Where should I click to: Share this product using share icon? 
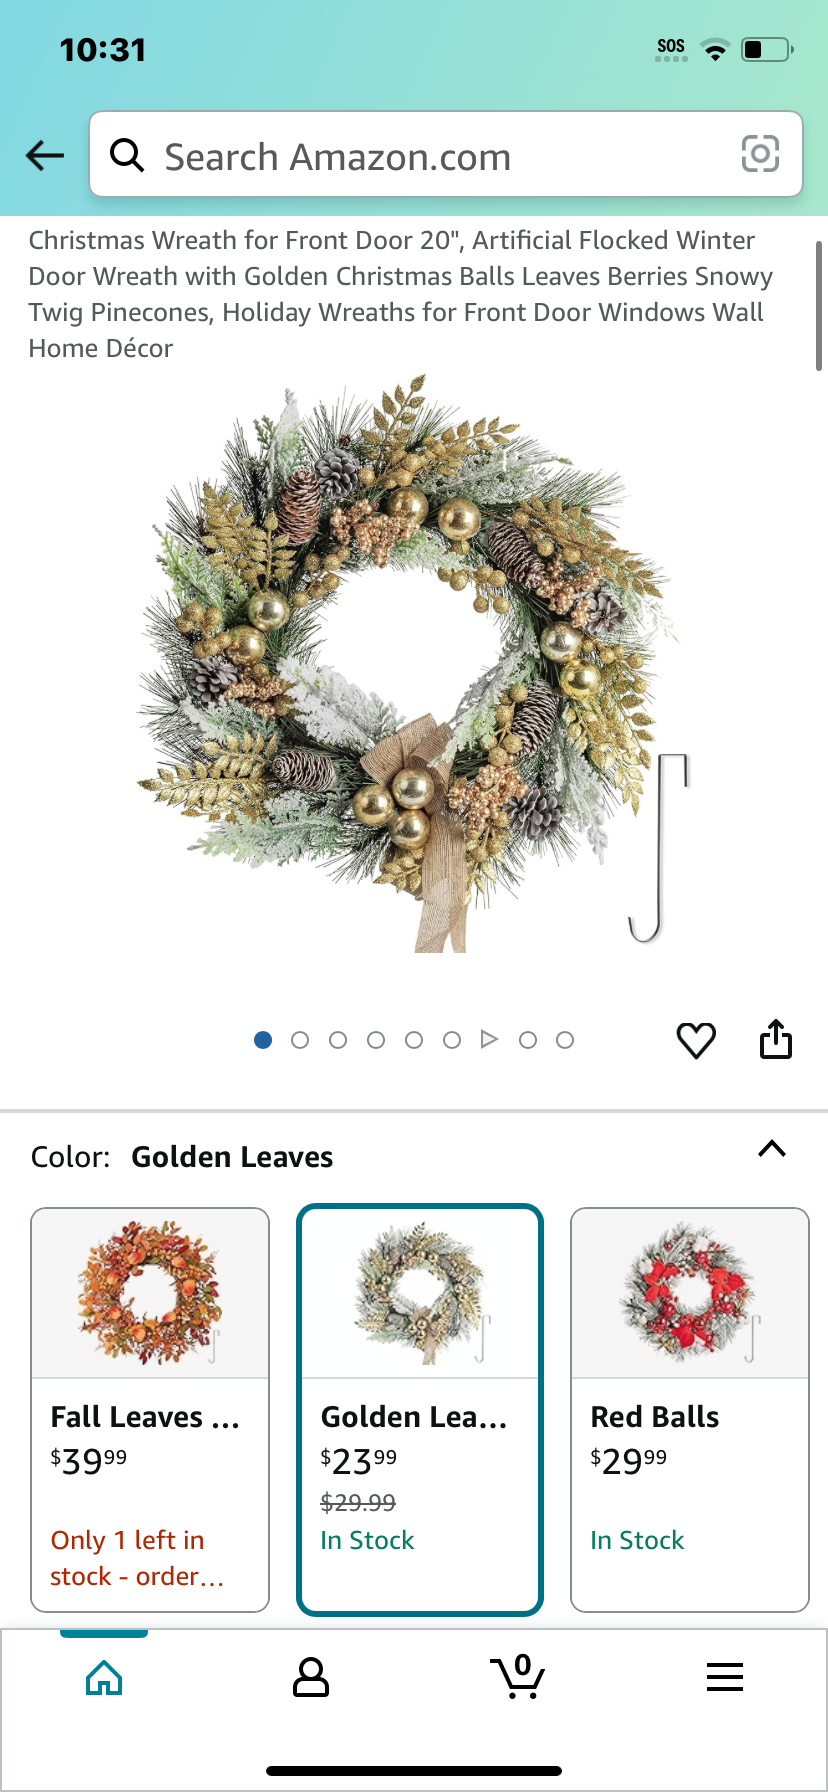coord(776,1039)
